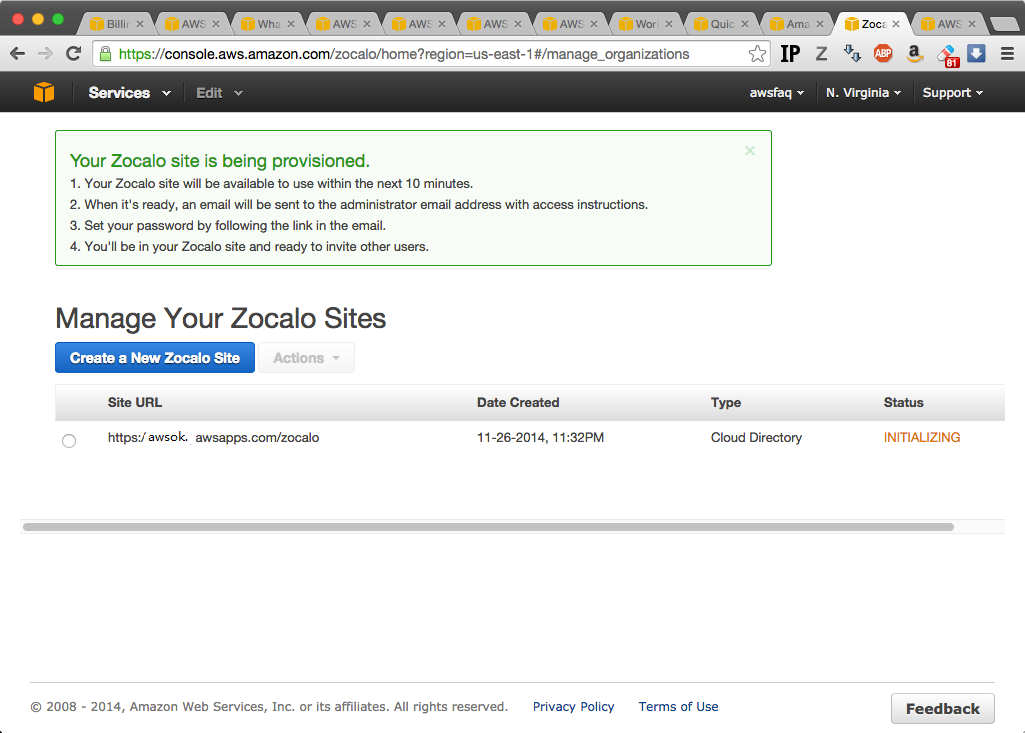This screenshot has height=733, width=1025.
Task: Click the INITIALIZING status text
Action: click(922, 437)
